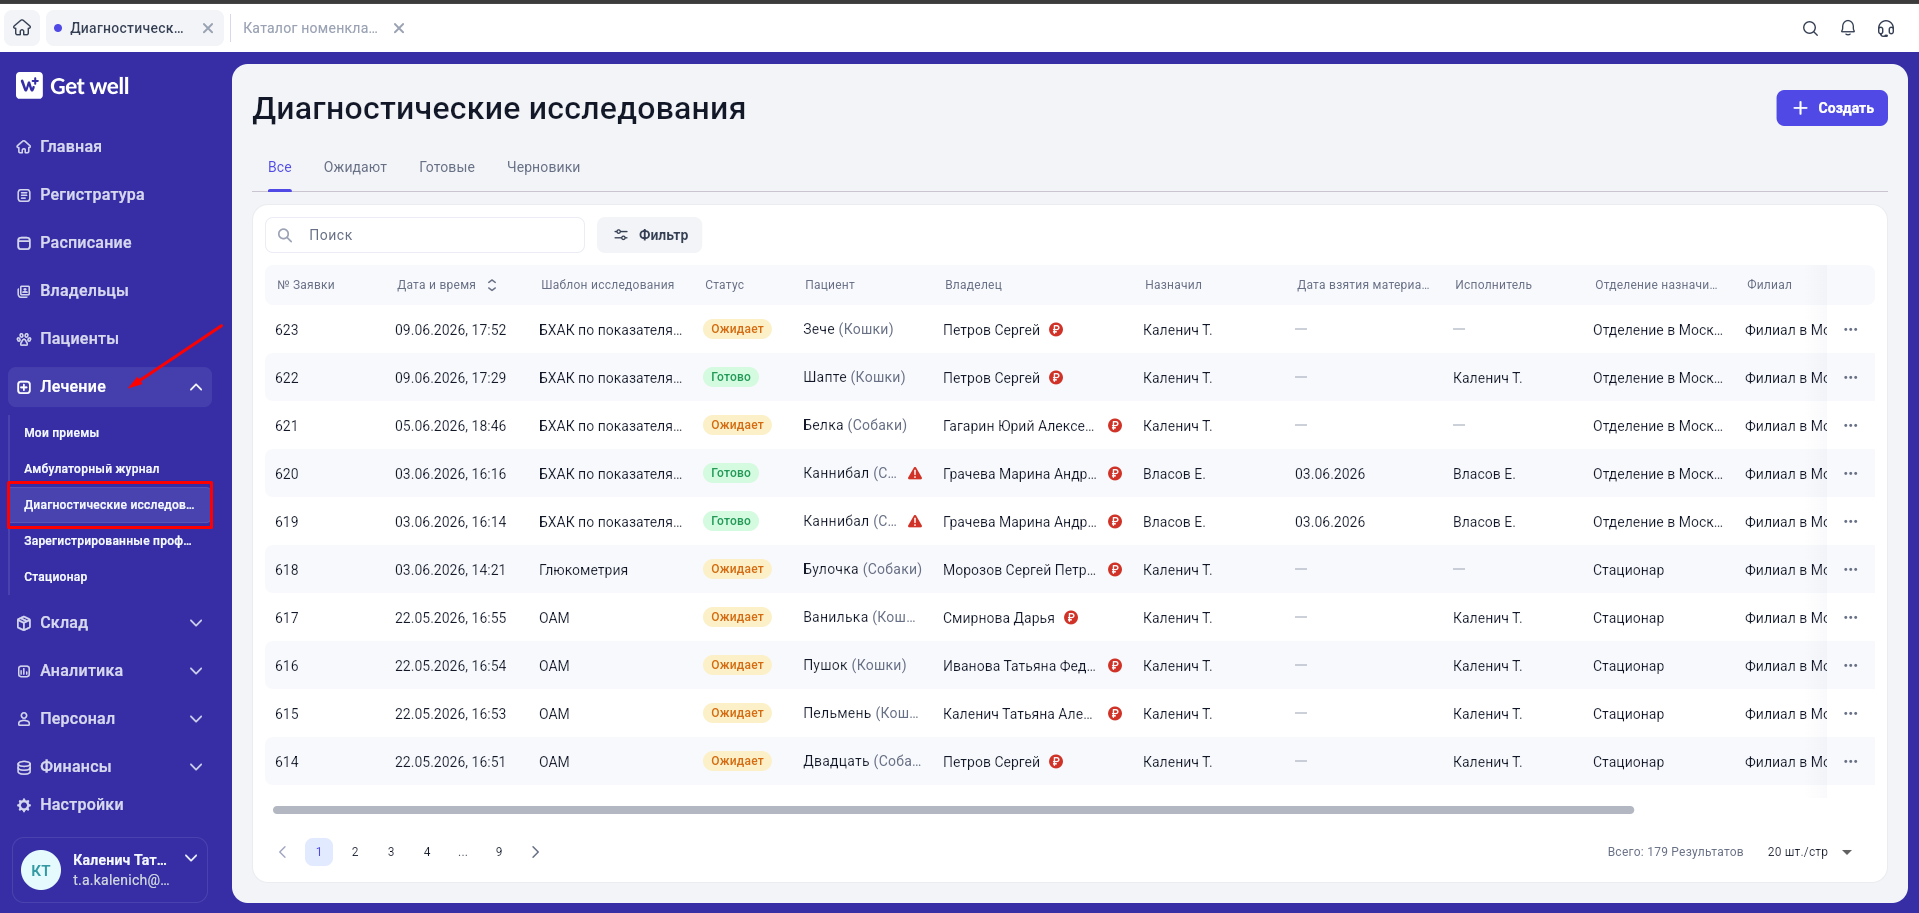
Task: Click warning triangle in row 619
Action: 915,521
